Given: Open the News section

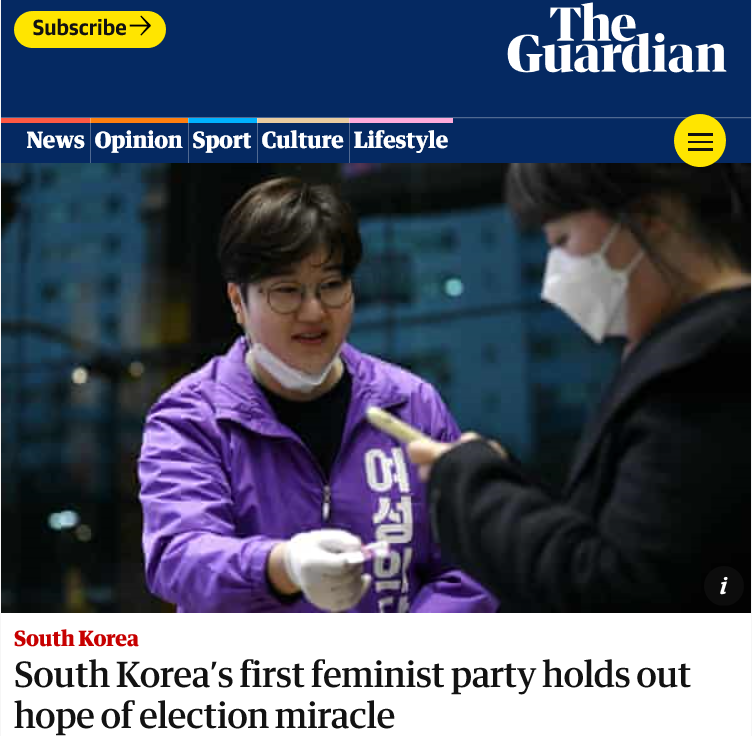Looking at the screenshot, I should coord(55,140).
